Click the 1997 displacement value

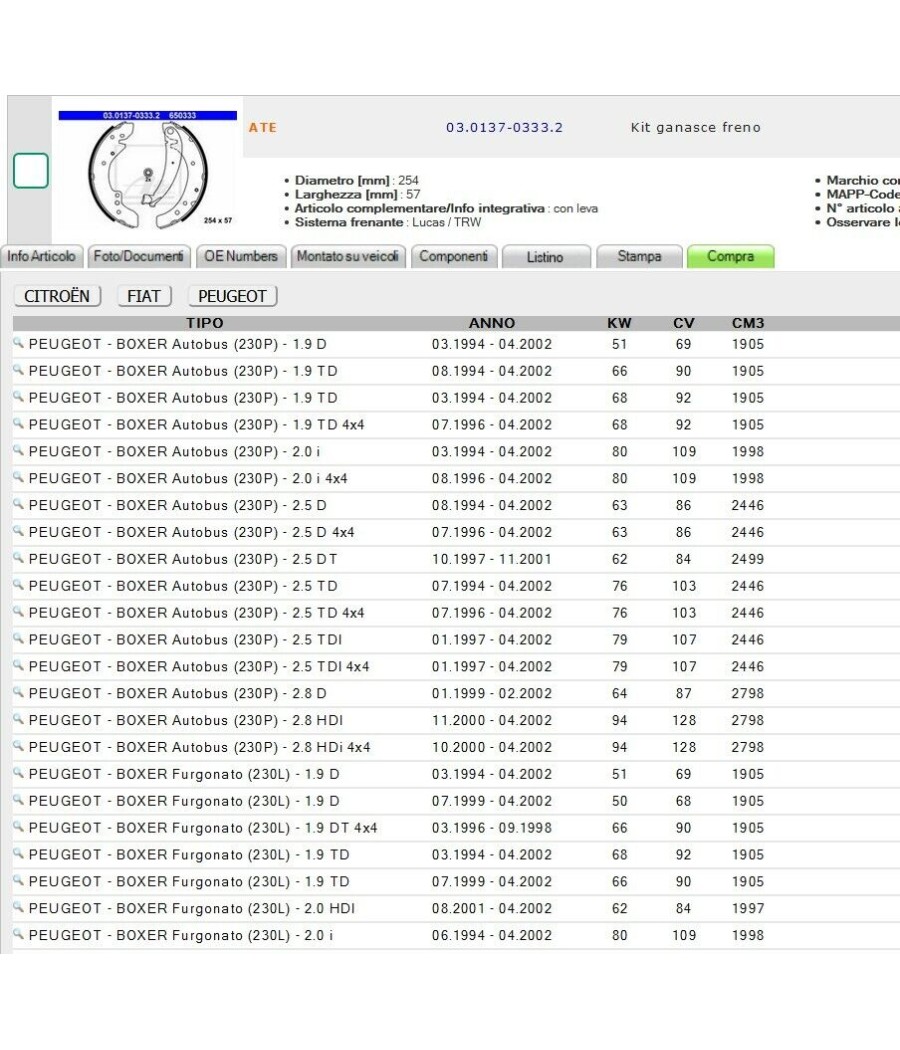click(748, 909)
